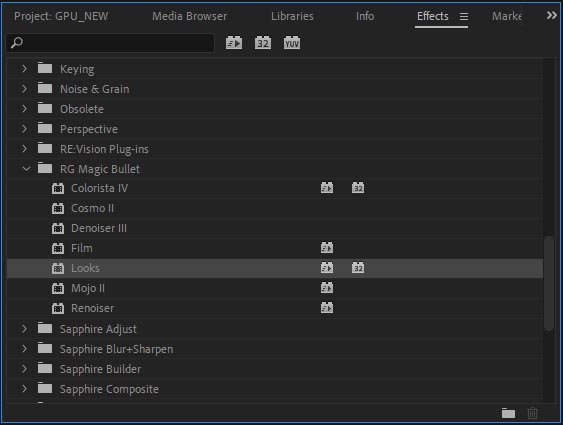563x425 pixels.
Task: Select the Cosmo II effect name
Action: click(x=92, y=208)
